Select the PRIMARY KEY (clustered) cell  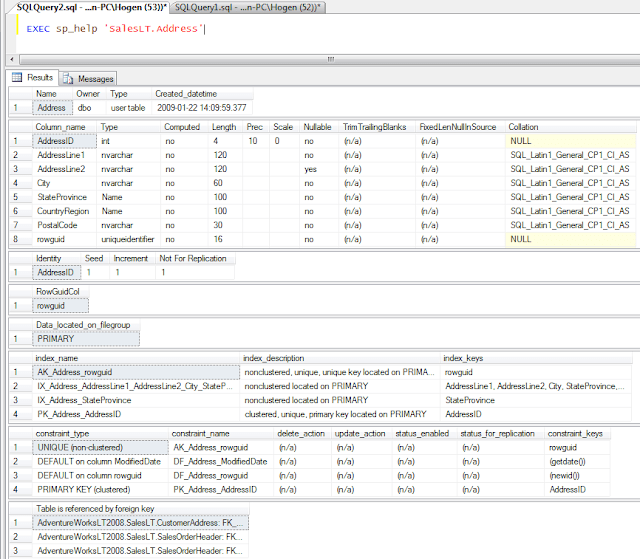pyautogui.click(x=100, y=490)
